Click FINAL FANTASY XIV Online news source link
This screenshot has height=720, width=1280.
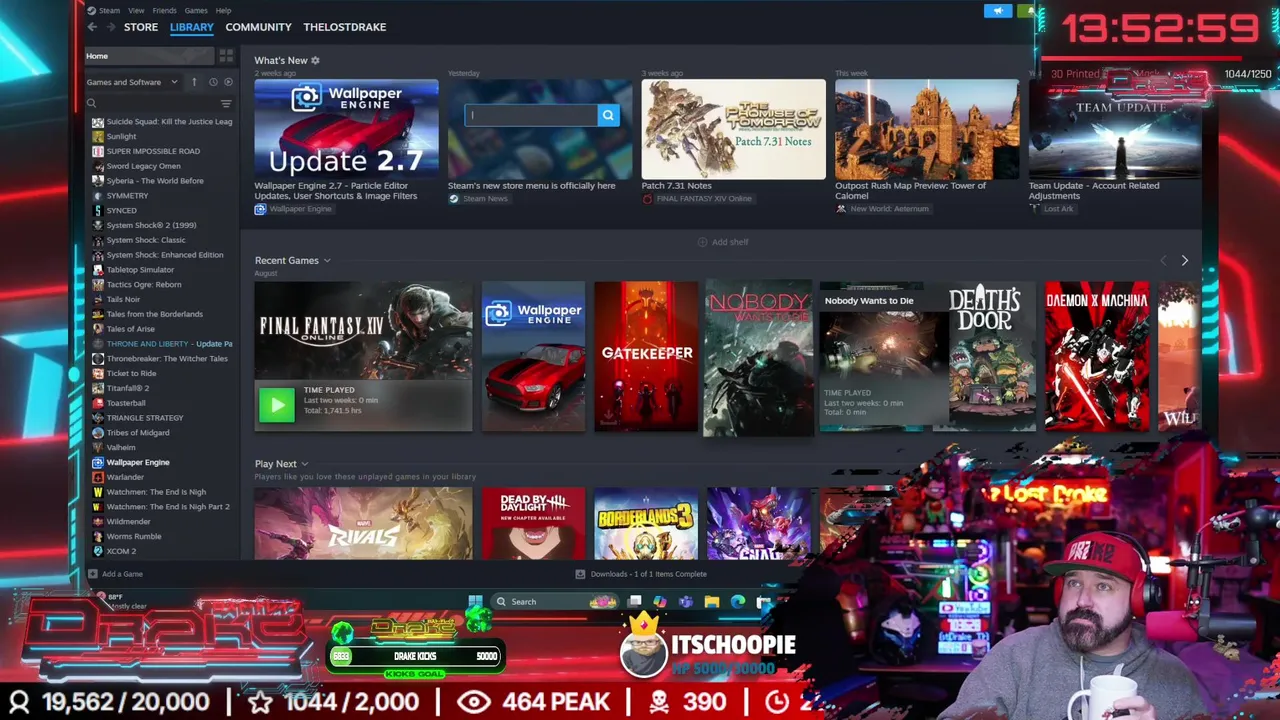click(697, 199)
